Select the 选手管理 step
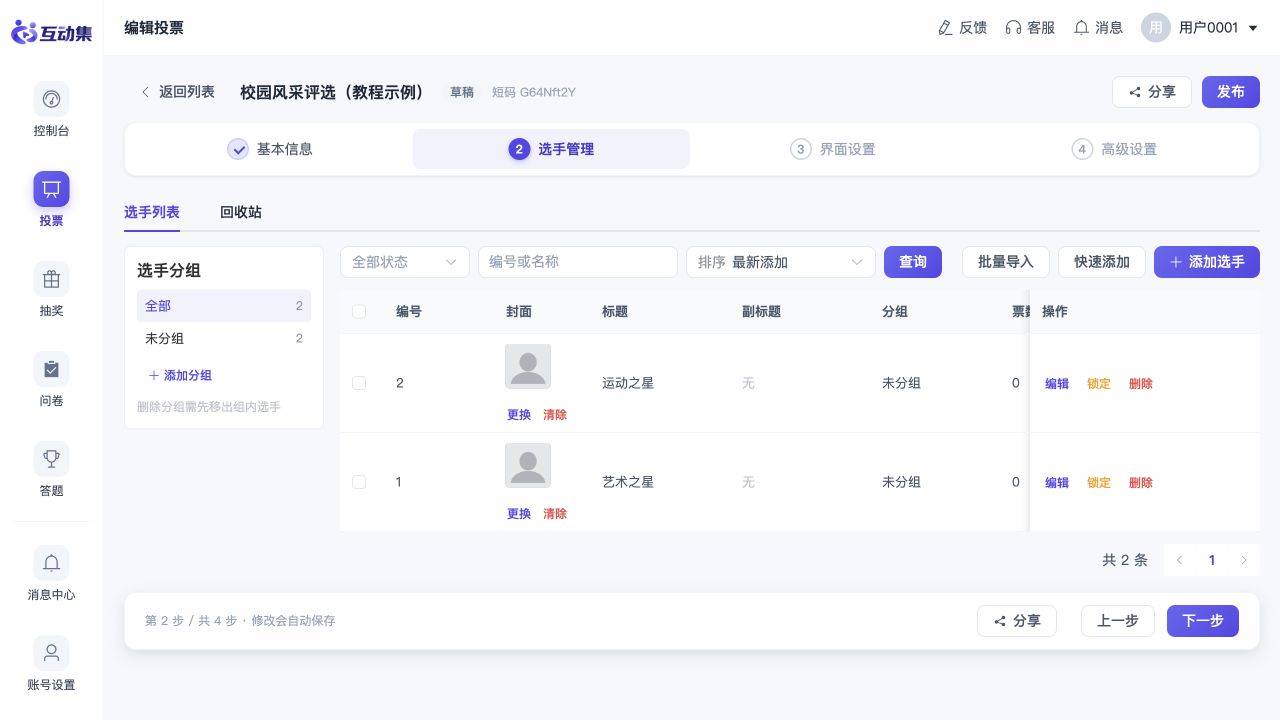This screenshot has height=720, width=1280. point(551,149)
